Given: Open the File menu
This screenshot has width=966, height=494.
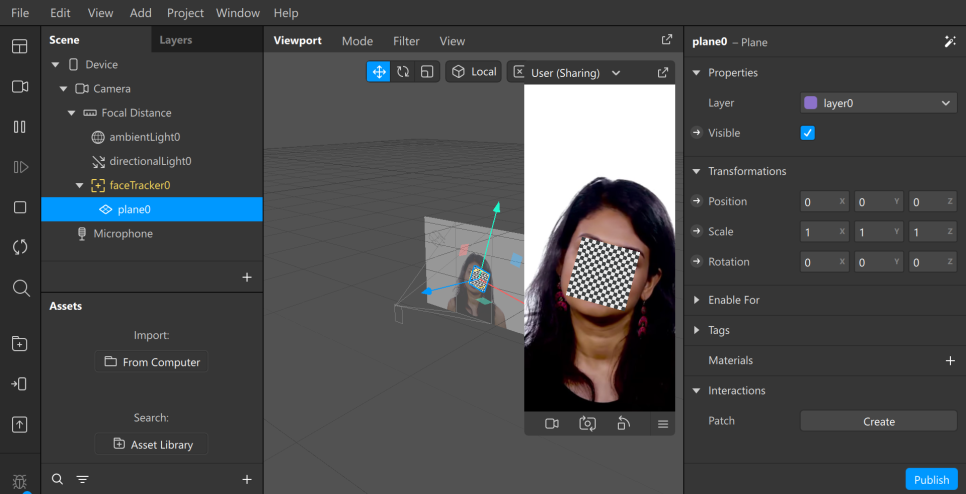Looking at the screenshot, I should [x=20, y=12].
